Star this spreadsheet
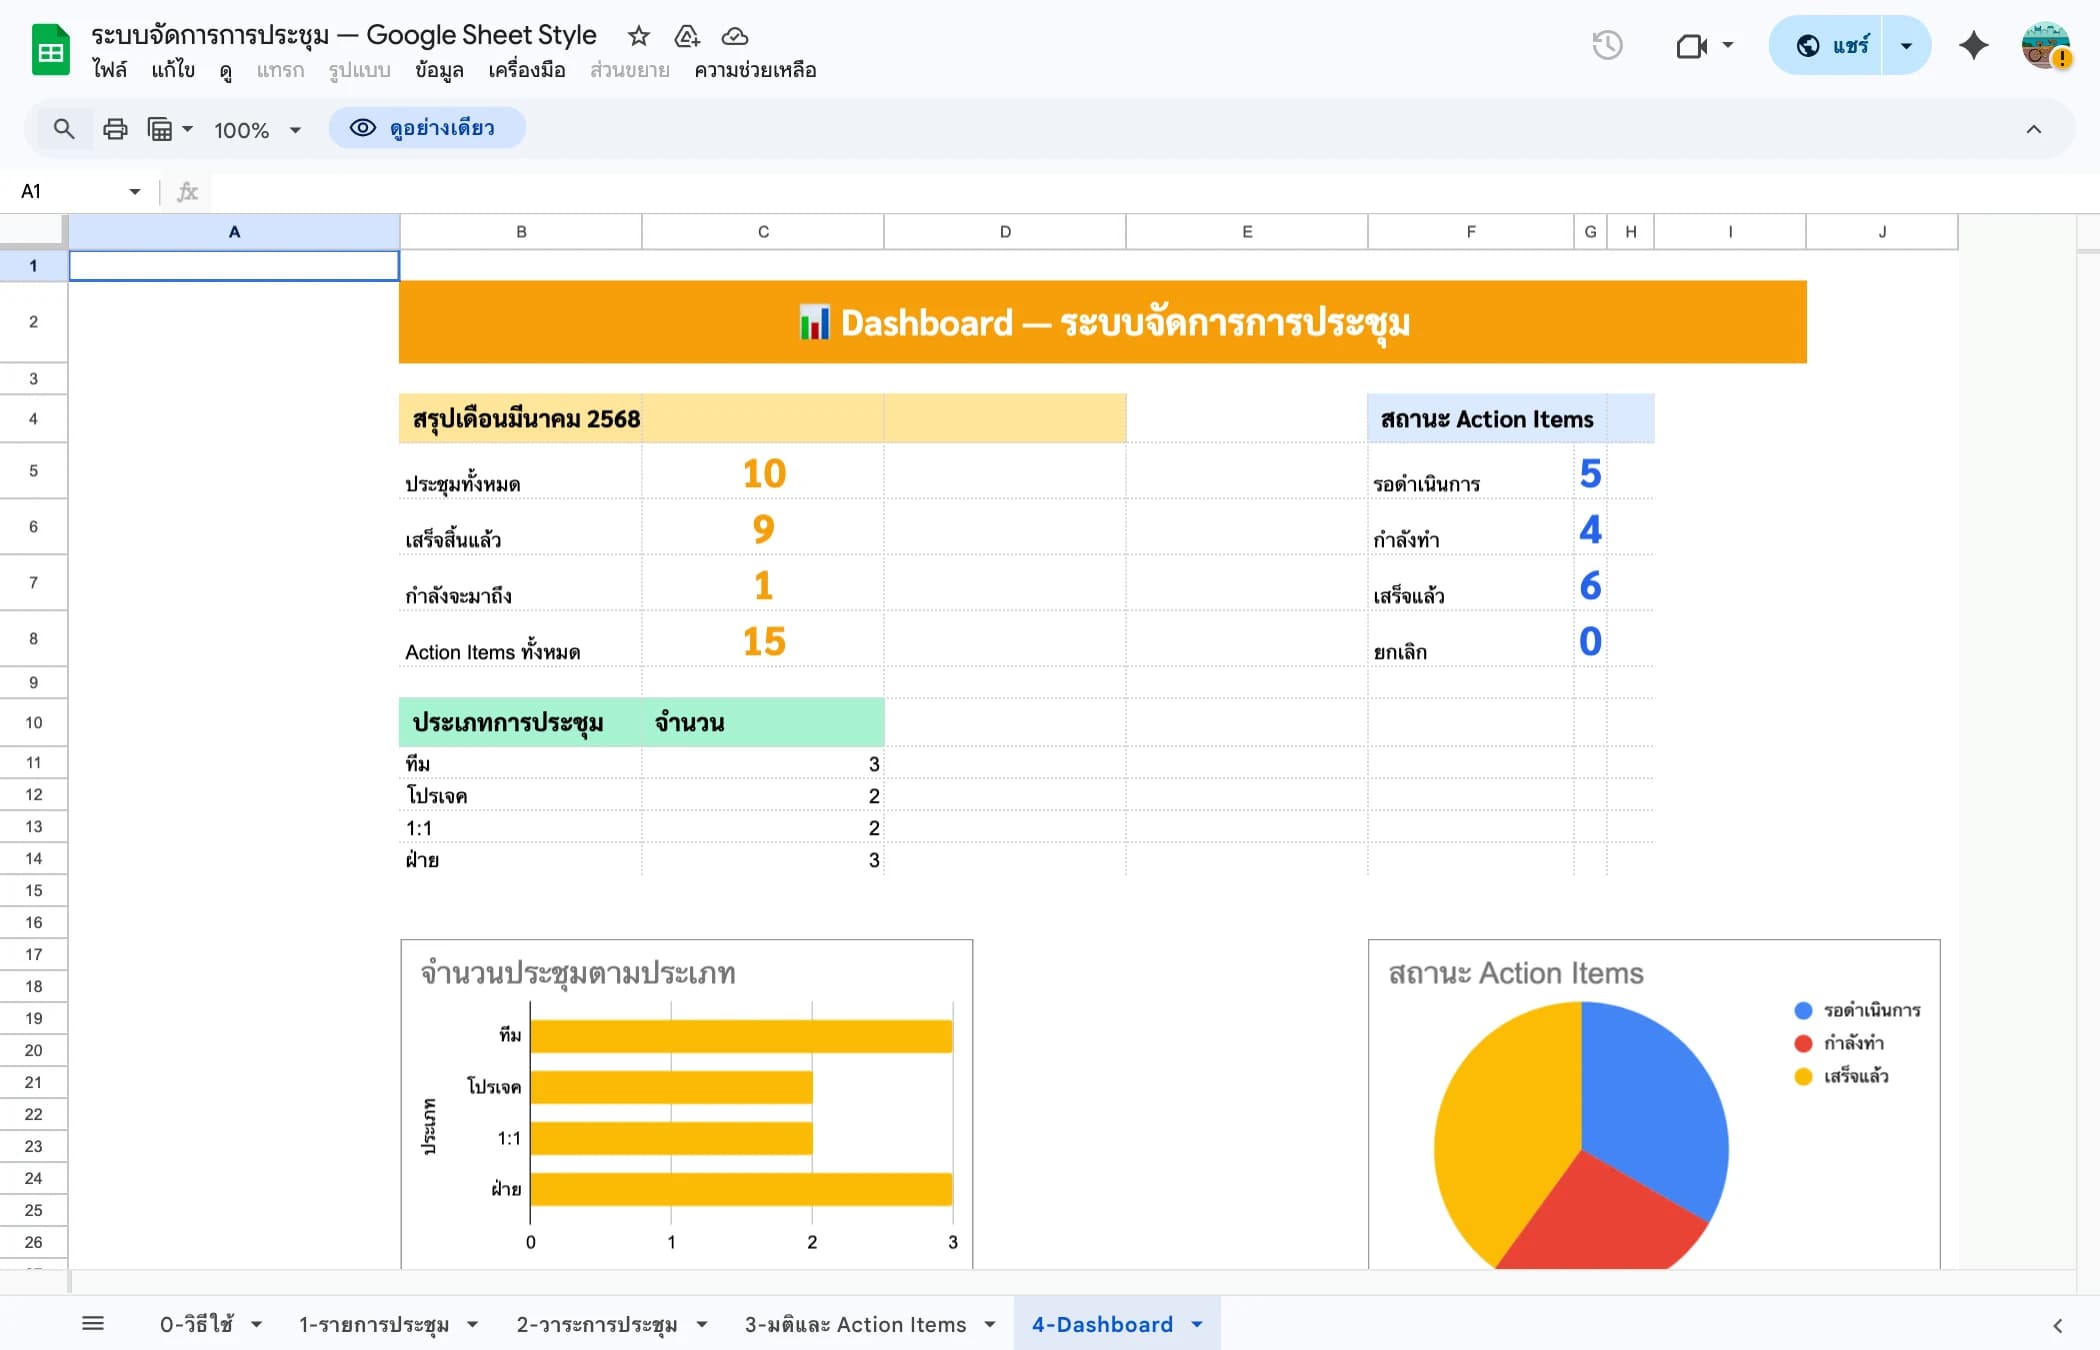The height and width of the screenshot is (1350, 2100). (638, 36)
